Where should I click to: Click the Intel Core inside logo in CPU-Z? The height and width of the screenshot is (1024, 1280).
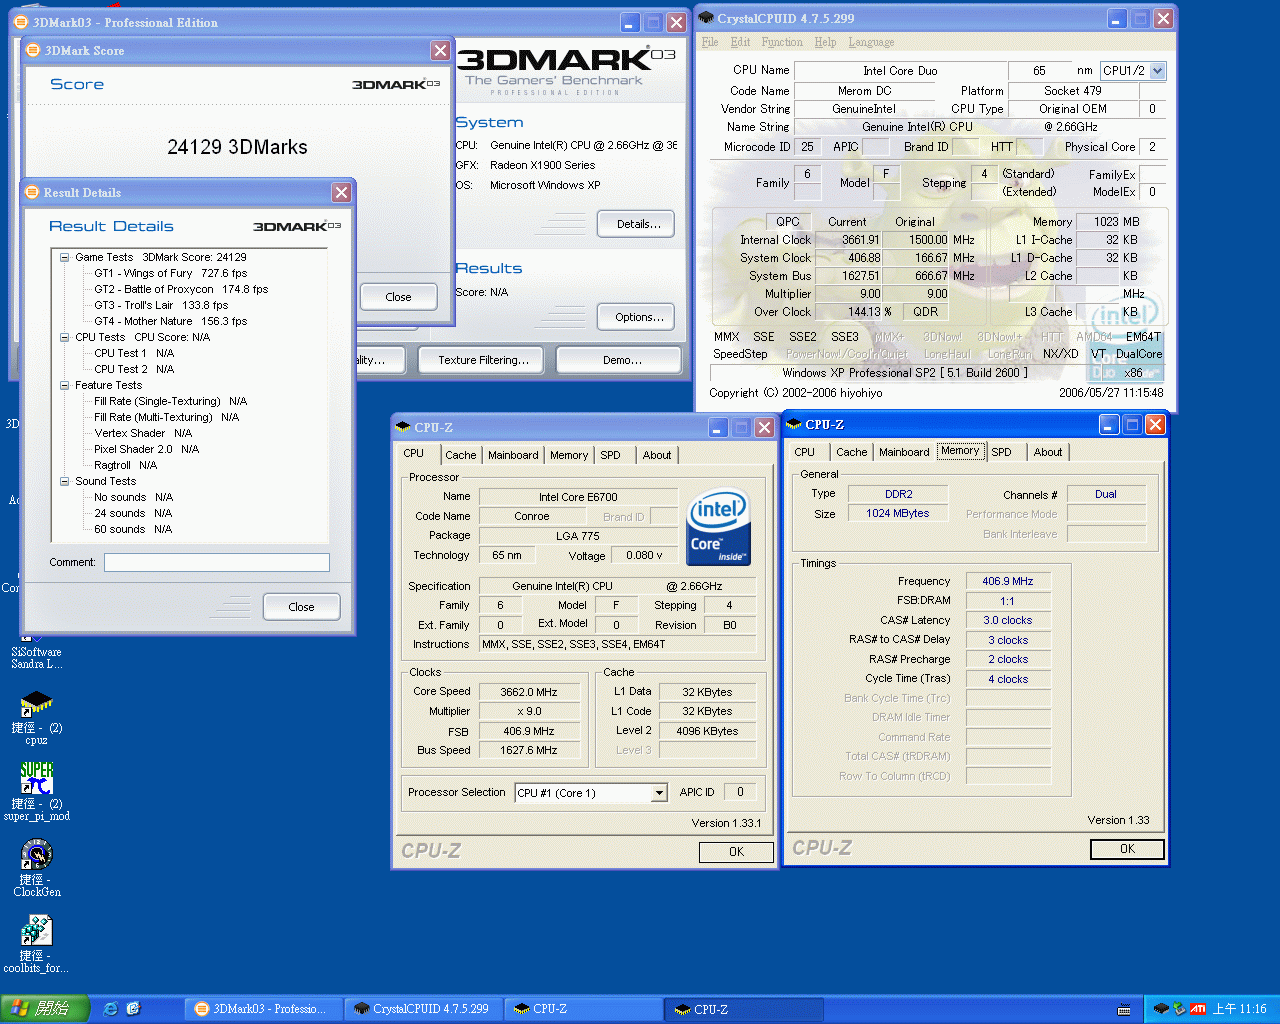pos(719,527)
